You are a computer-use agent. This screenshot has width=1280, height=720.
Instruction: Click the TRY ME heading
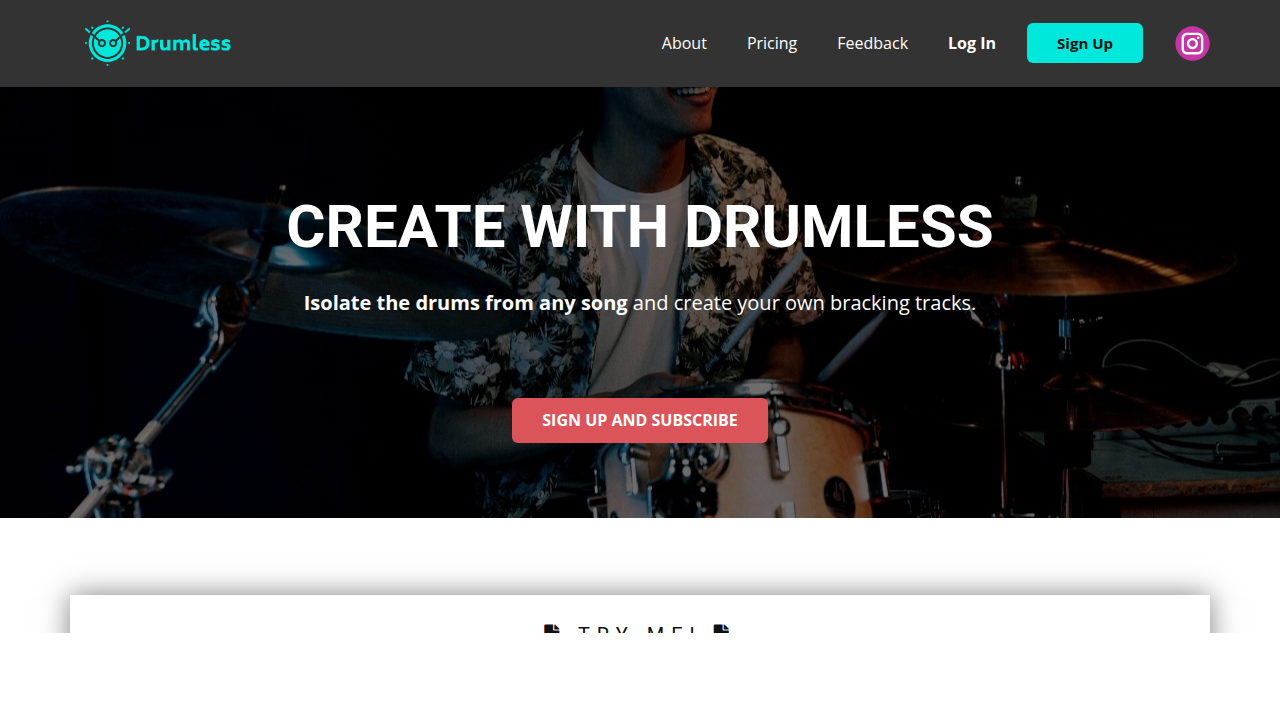pos(637,629)
